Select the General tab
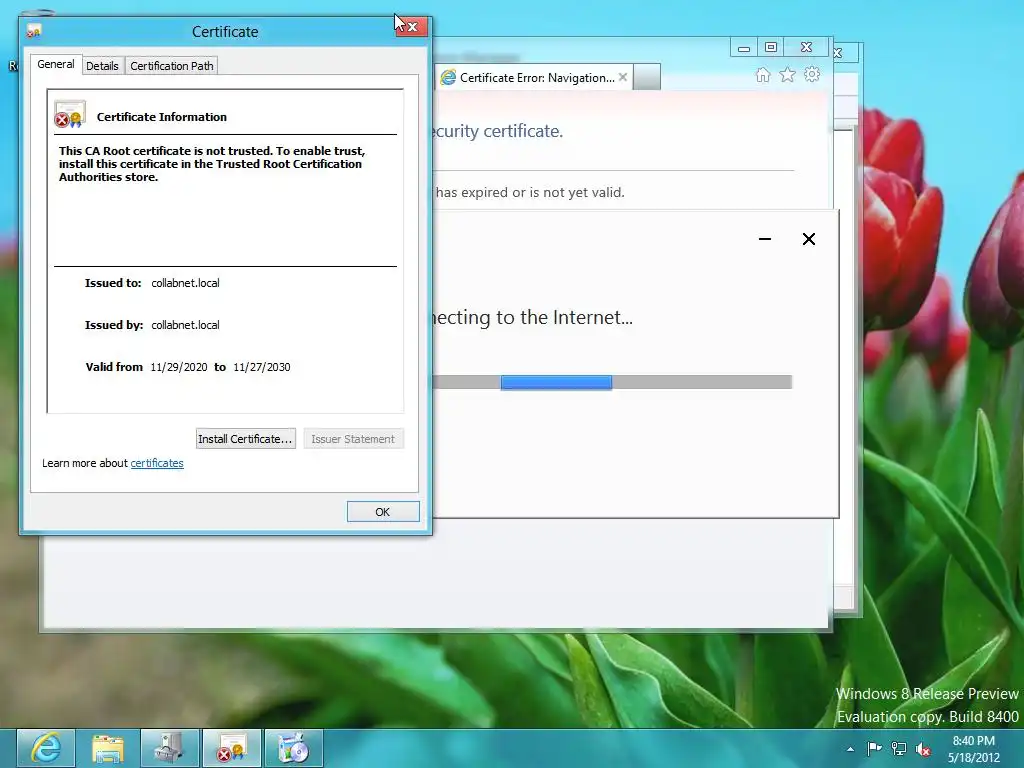The height and width of the screenshot is (768, 1024). (x=56, y=64)
